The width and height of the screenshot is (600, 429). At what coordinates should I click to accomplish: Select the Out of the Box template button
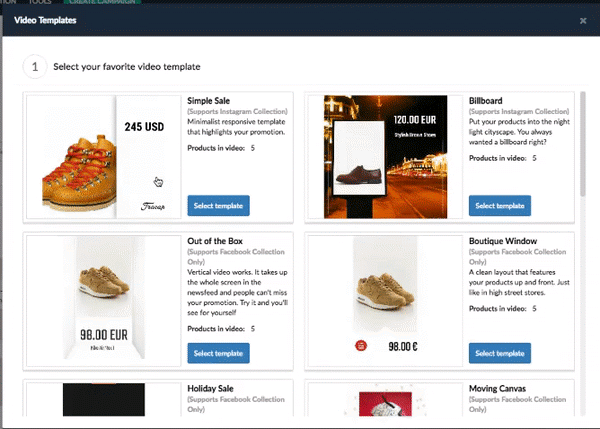pyautogui.click(x=218, y=353)
